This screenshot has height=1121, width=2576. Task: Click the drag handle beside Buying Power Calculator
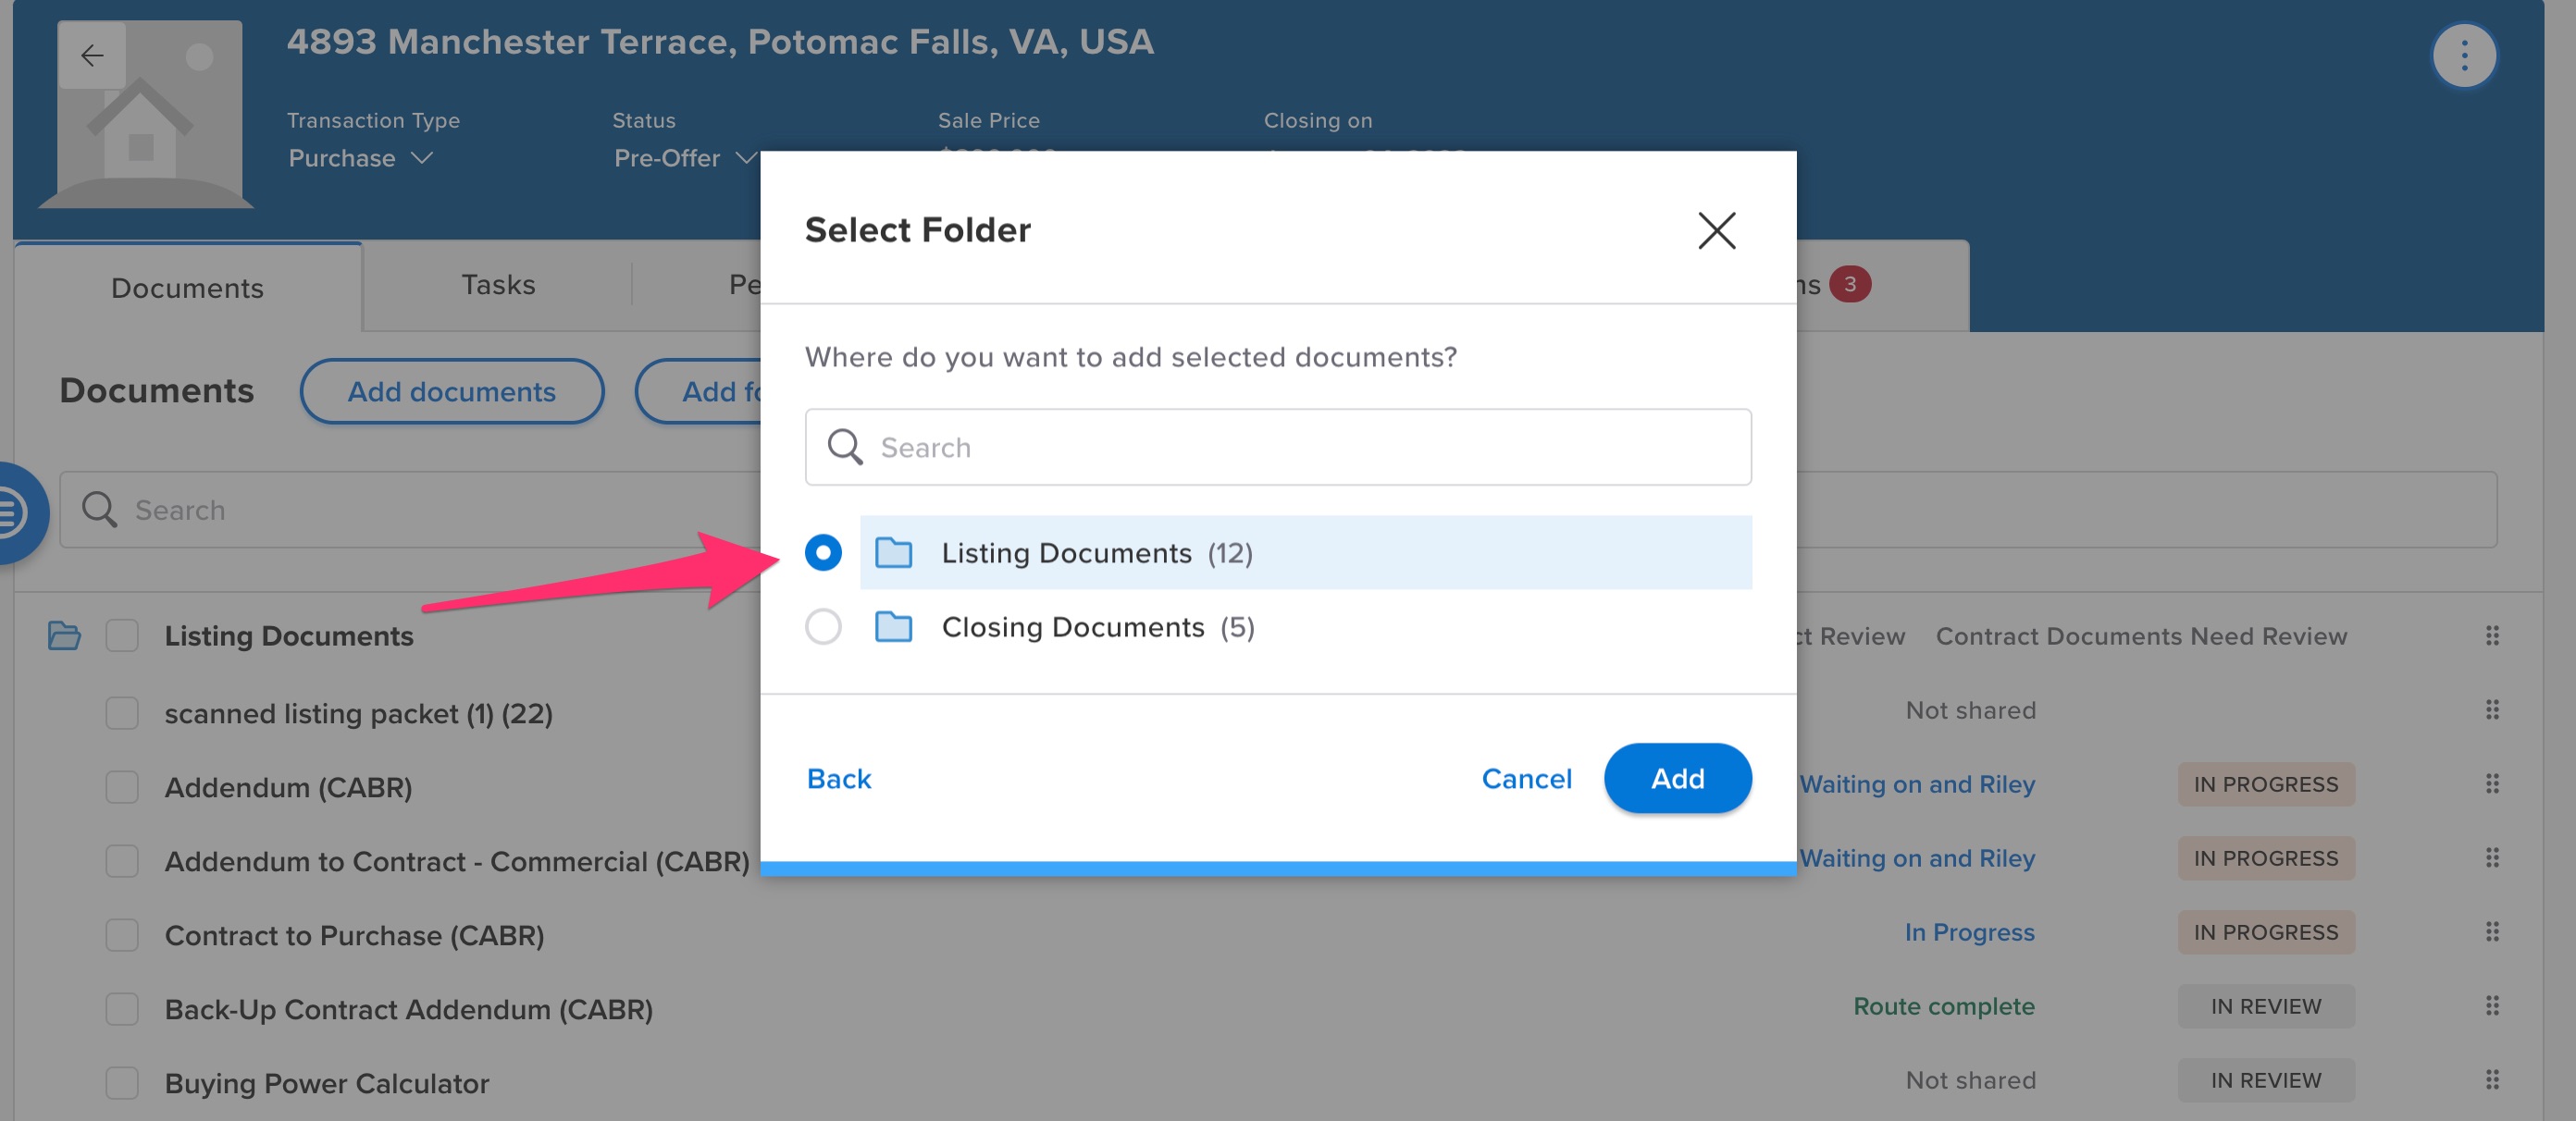2491,1080
